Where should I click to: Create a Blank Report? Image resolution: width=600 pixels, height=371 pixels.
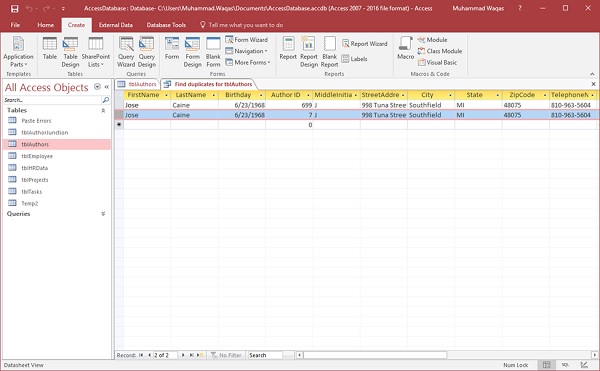[329, 52]
